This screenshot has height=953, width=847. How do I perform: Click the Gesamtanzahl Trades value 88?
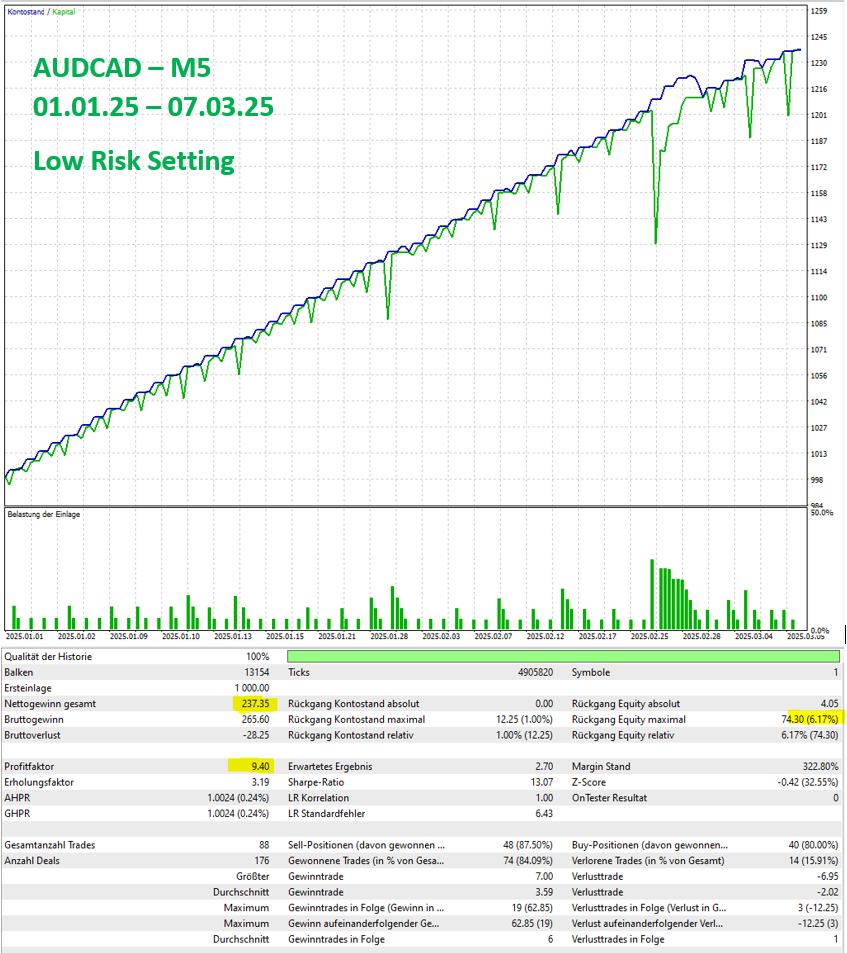click(x=264, y=845)
